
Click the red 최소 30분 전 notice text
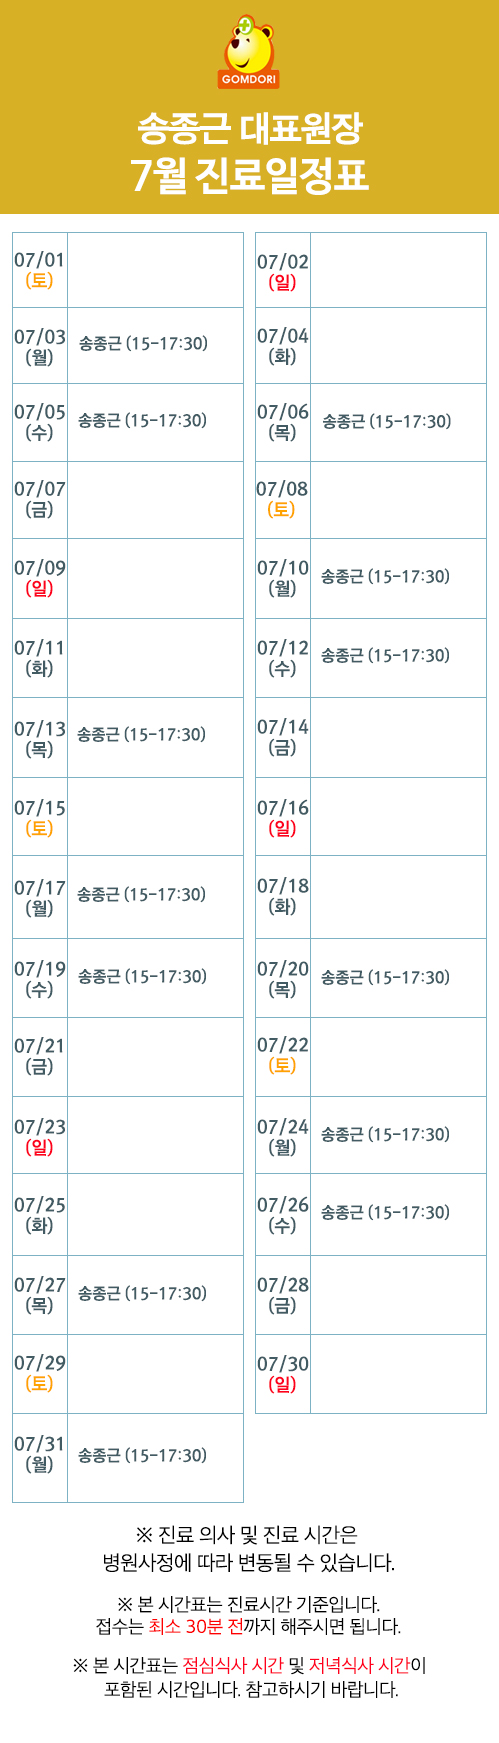click(196, 1627)
